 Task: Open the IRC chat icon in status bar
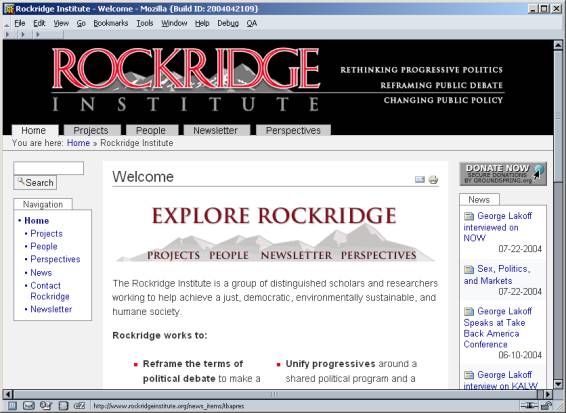[x=79, y=406]
